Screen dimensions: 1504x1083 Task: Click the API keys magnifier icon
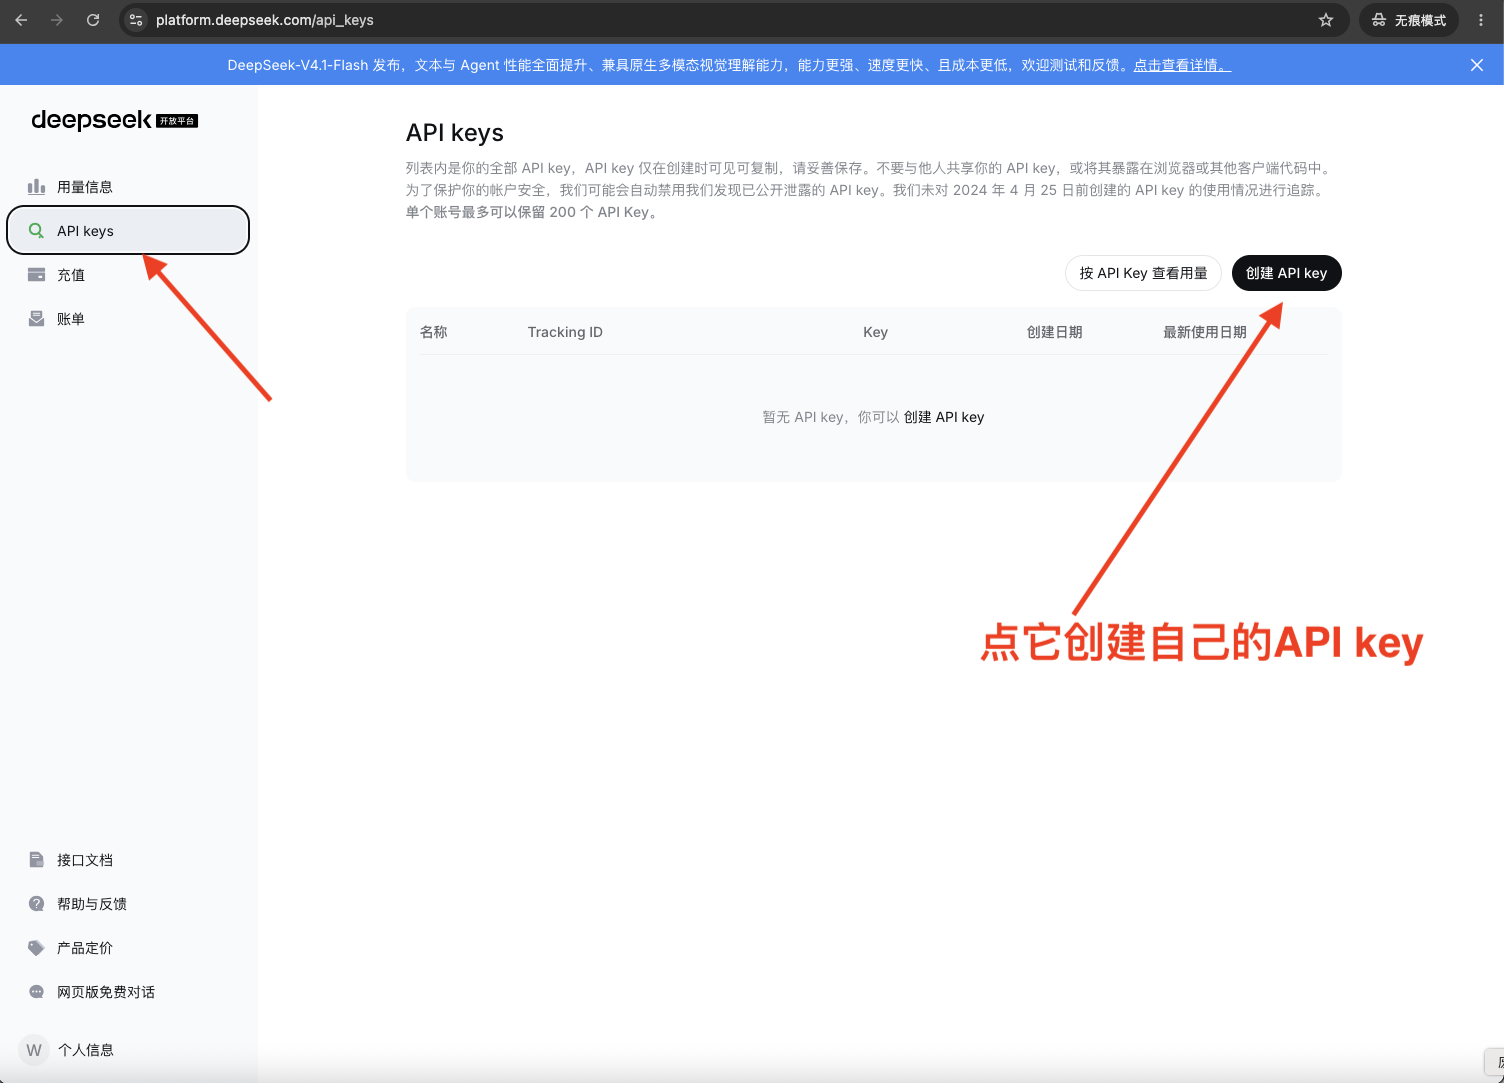tap(37, 231)
